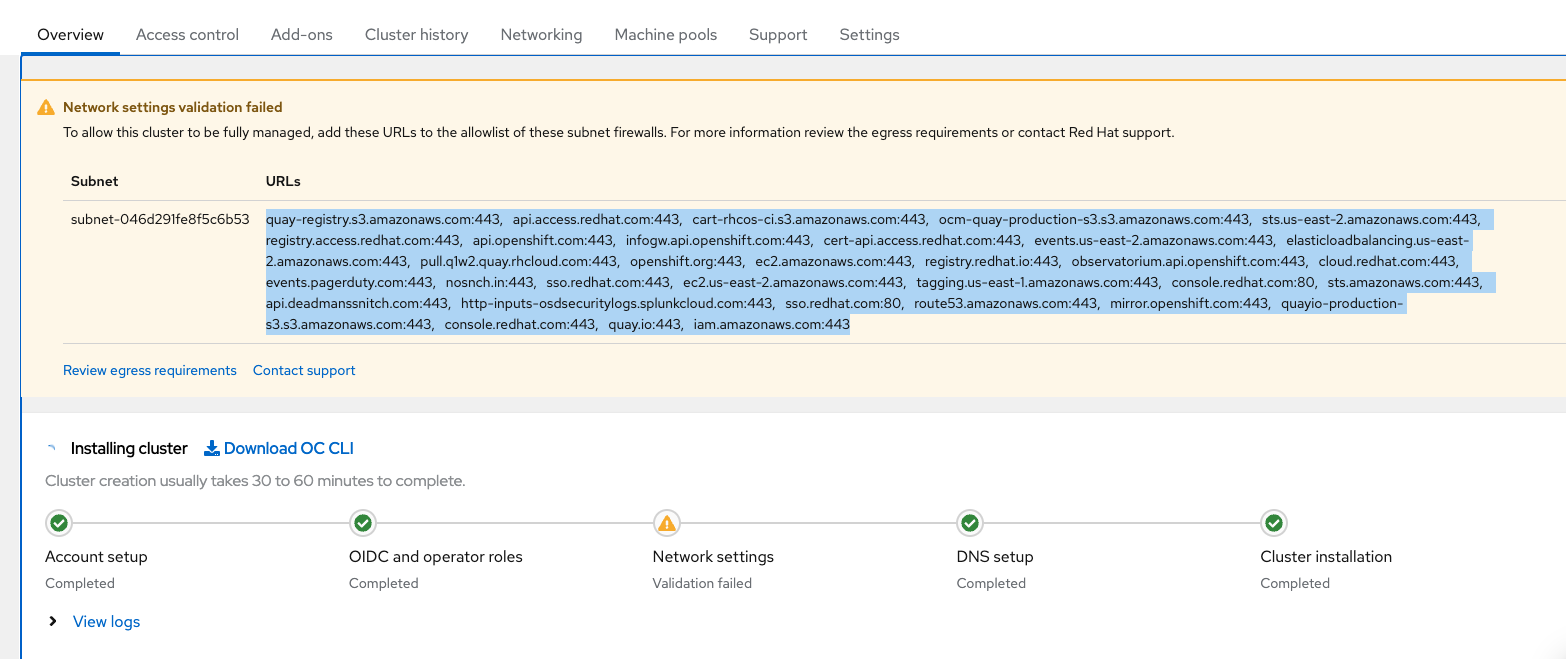This screenshot has width=1566, height=659.
Task: Click the Installing cluster spinner icon
Action: click(x=52, y=449)
